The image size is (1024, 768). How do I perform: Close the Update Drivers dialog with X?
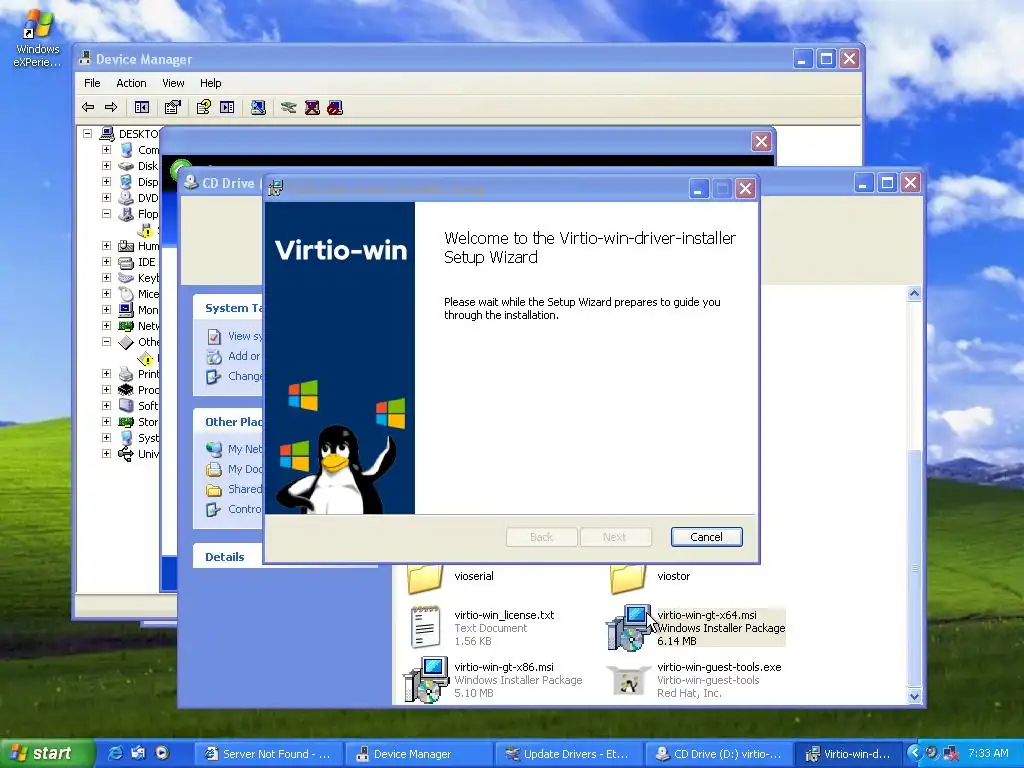click(x=761, y=142)
